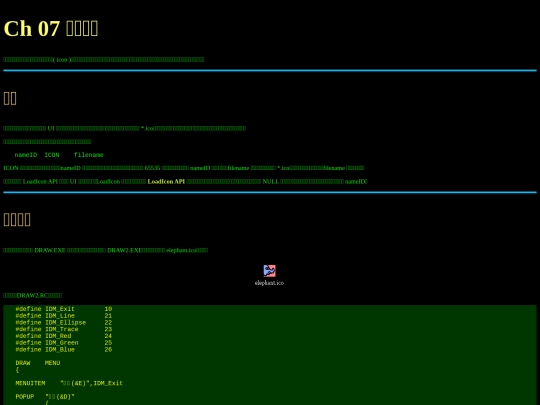This screenshot has height=405, width=540.
Task: Click the "DRAW MENU" code line
Action: tap(38, 363)
